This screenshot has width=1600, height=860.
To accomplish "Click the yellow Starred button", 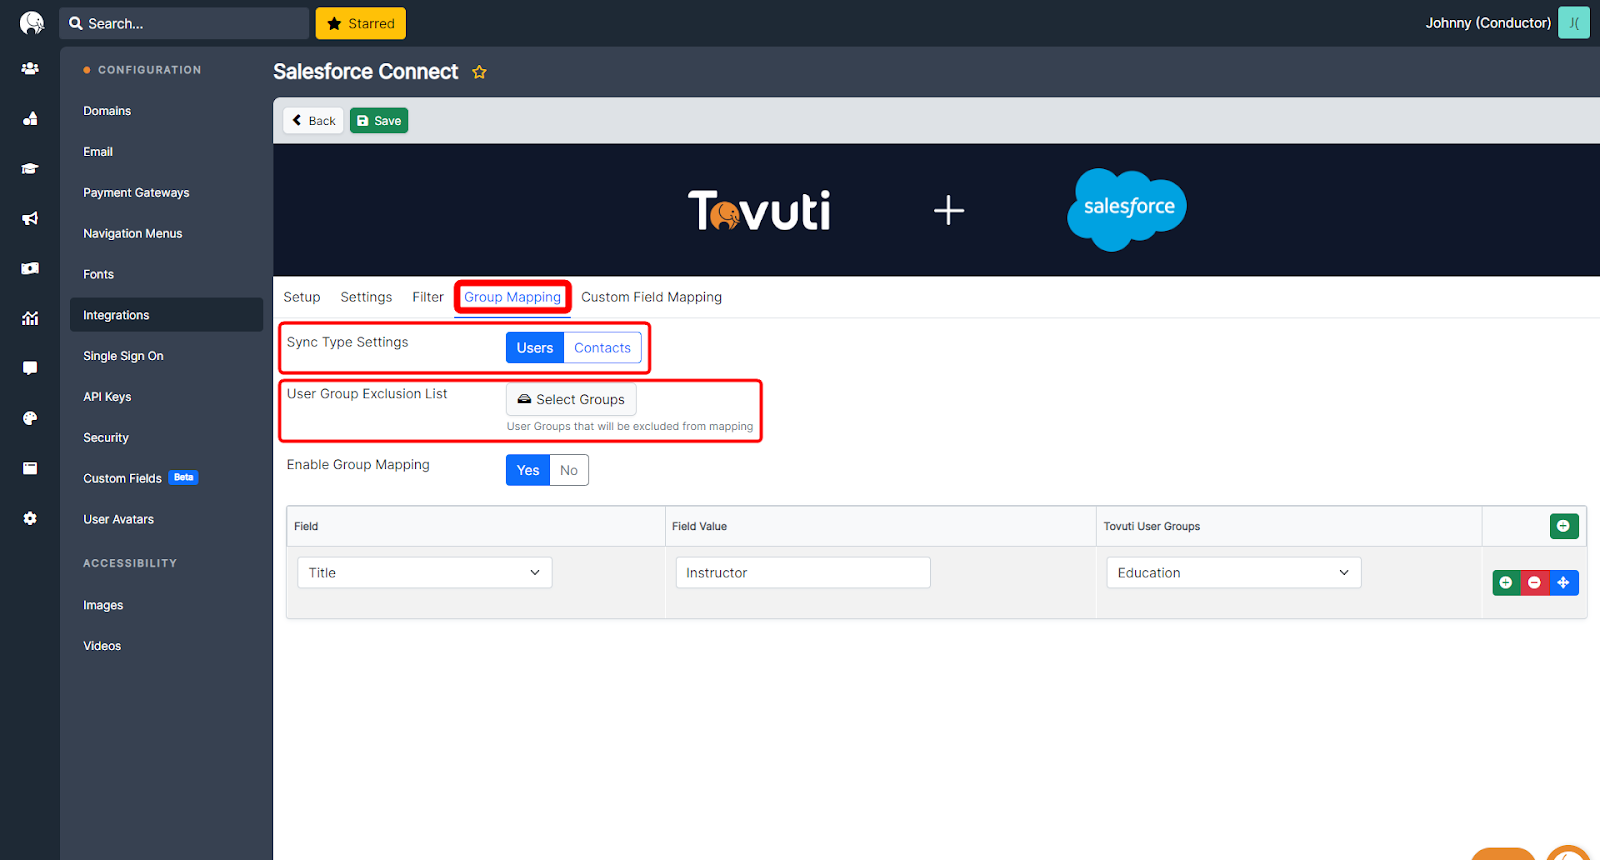I will click(361, 23).
